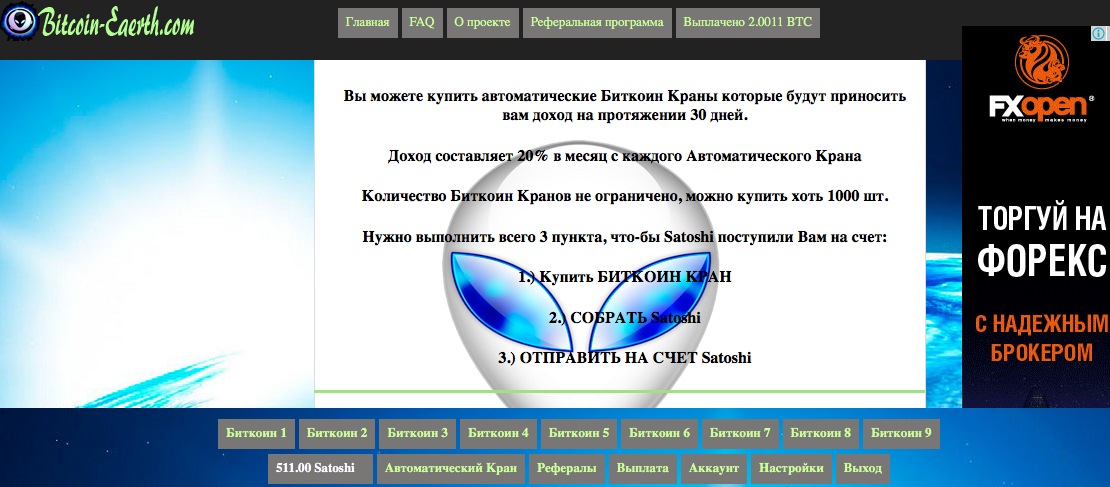Open the Рефералы section
This screenshot has width=1110, height=487.
pyautogui.click(x=567, y=469)
